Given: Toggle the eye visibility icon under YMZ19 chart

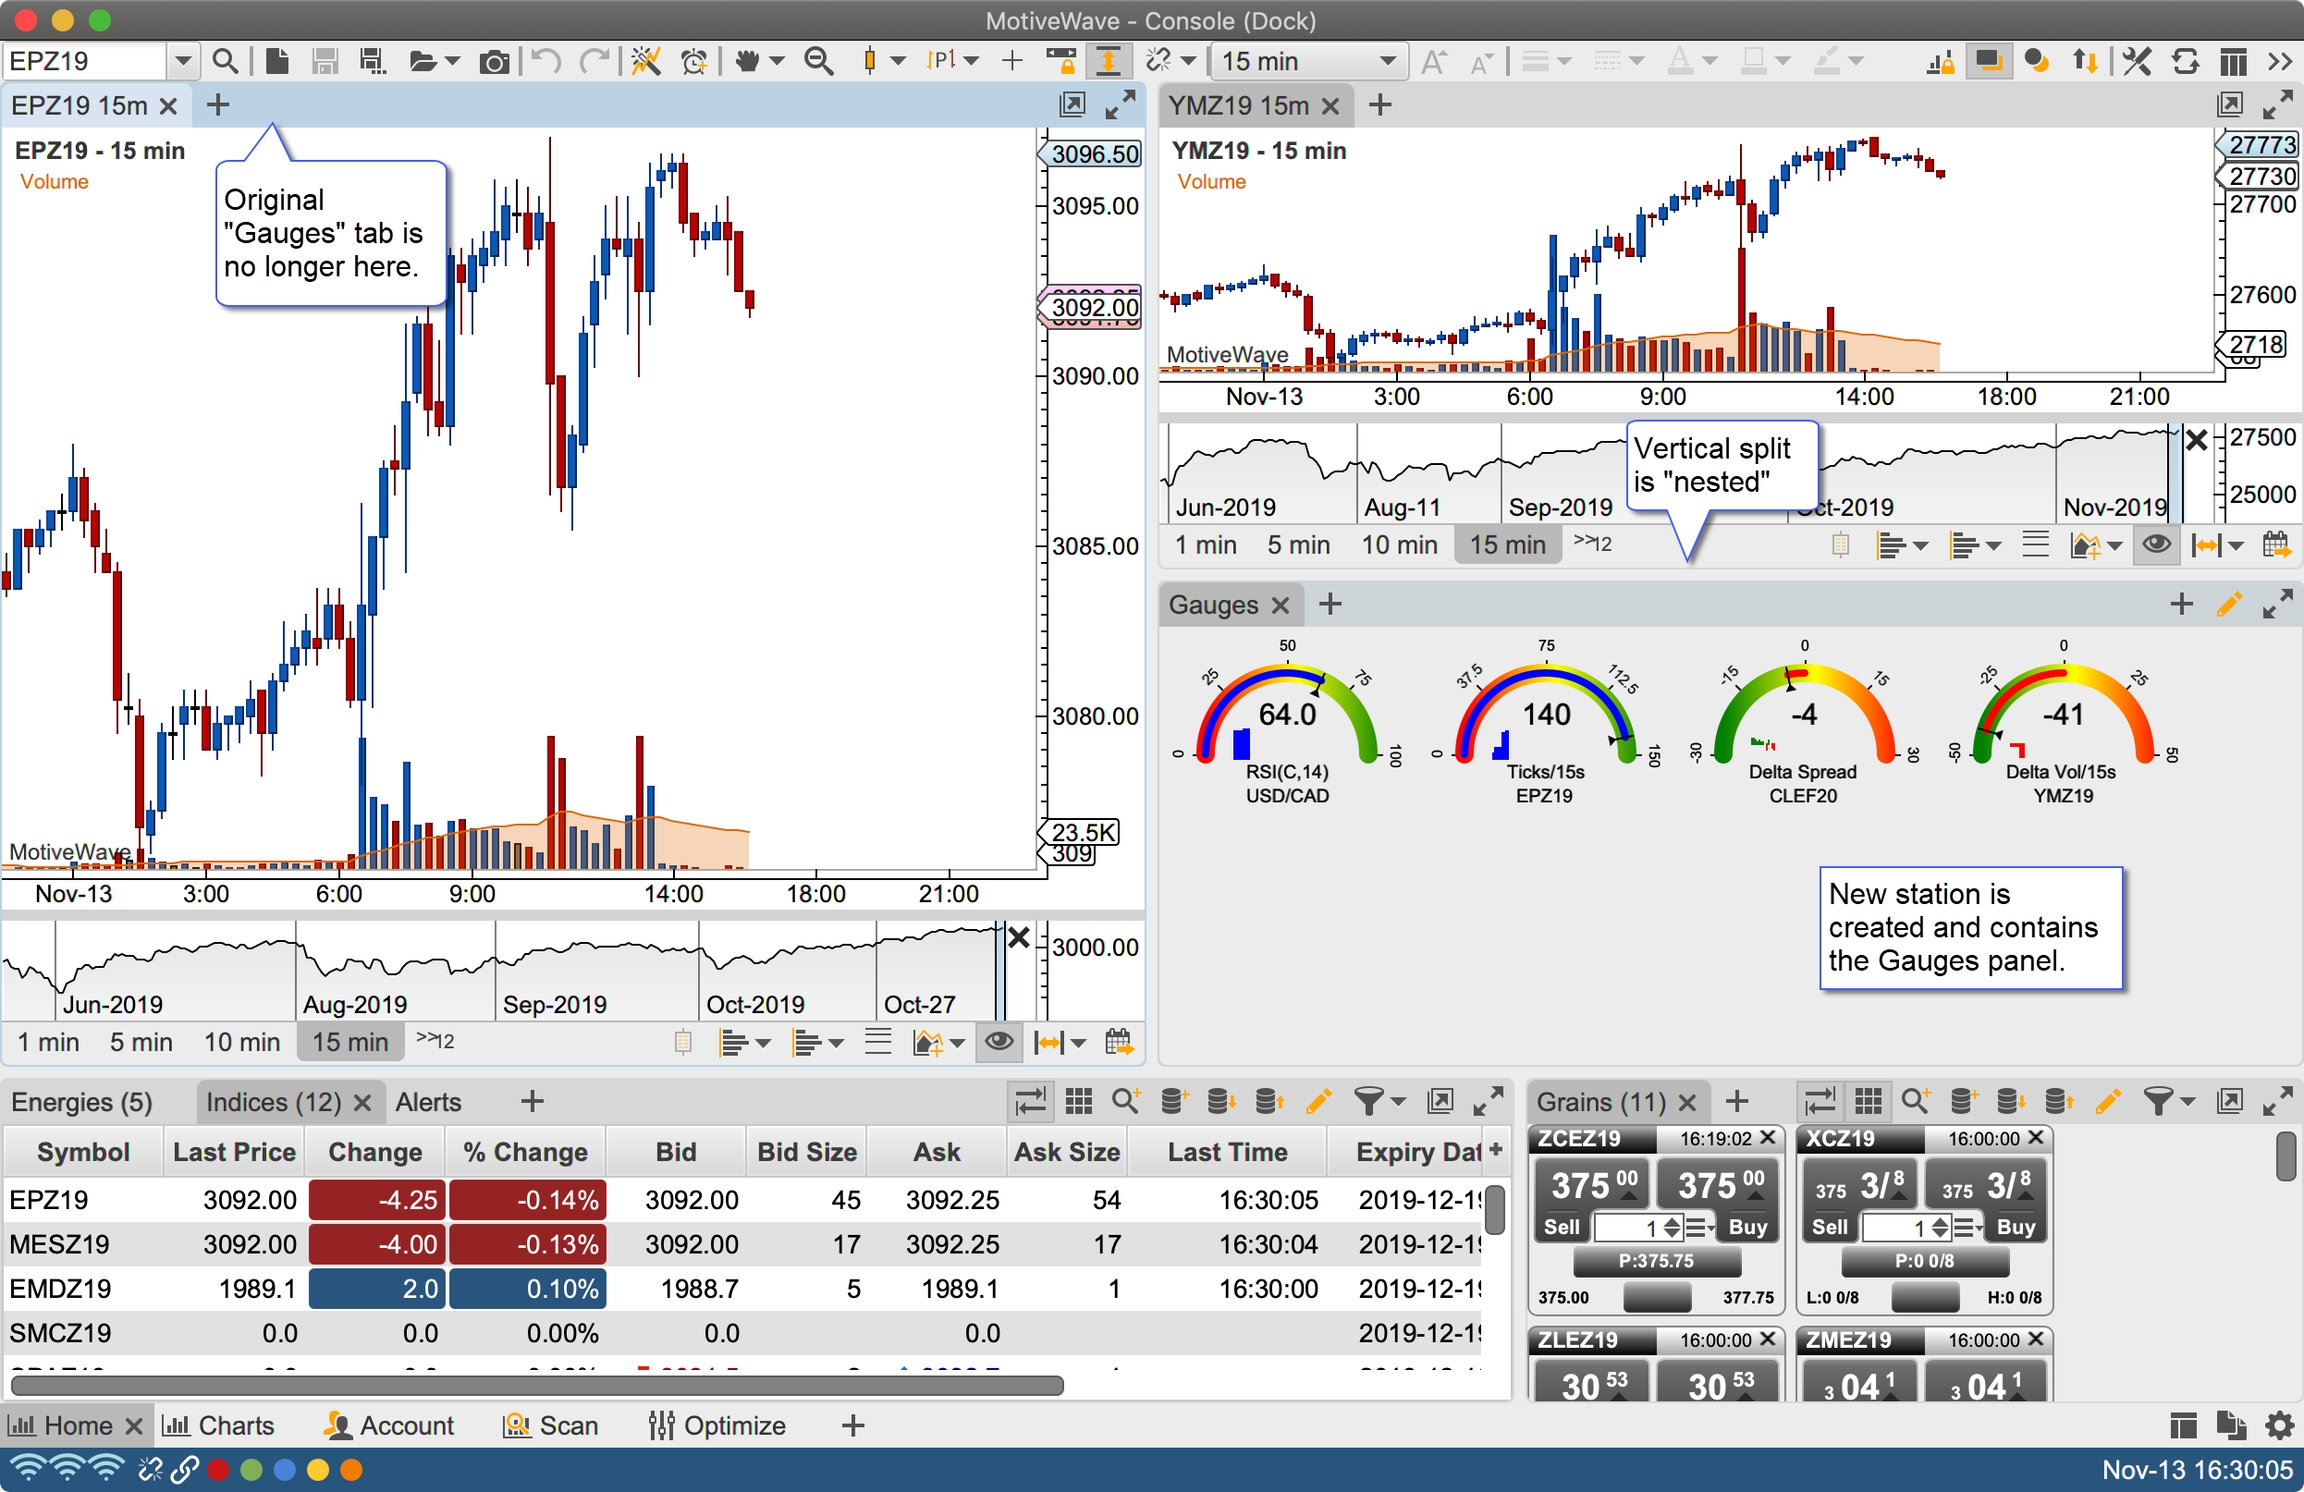Looking at the screenshot, I should (x=2157, y=545).
